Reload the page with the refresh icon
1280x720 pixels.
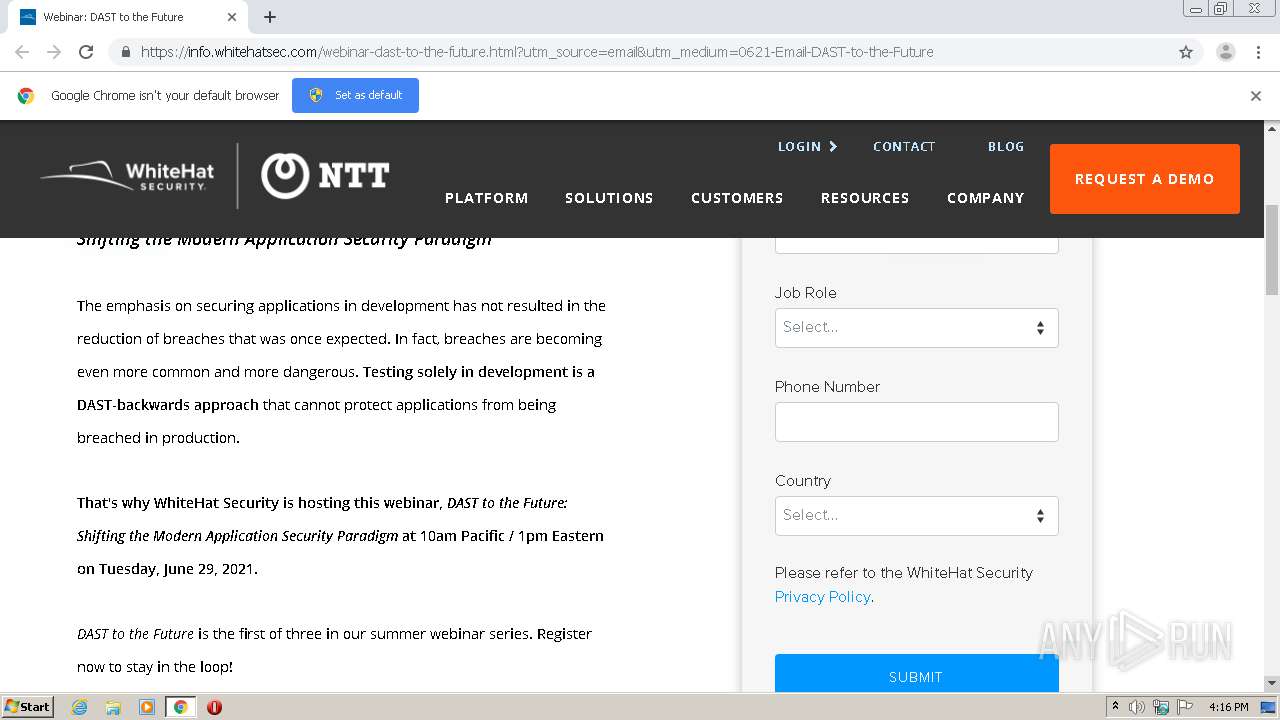86,52
